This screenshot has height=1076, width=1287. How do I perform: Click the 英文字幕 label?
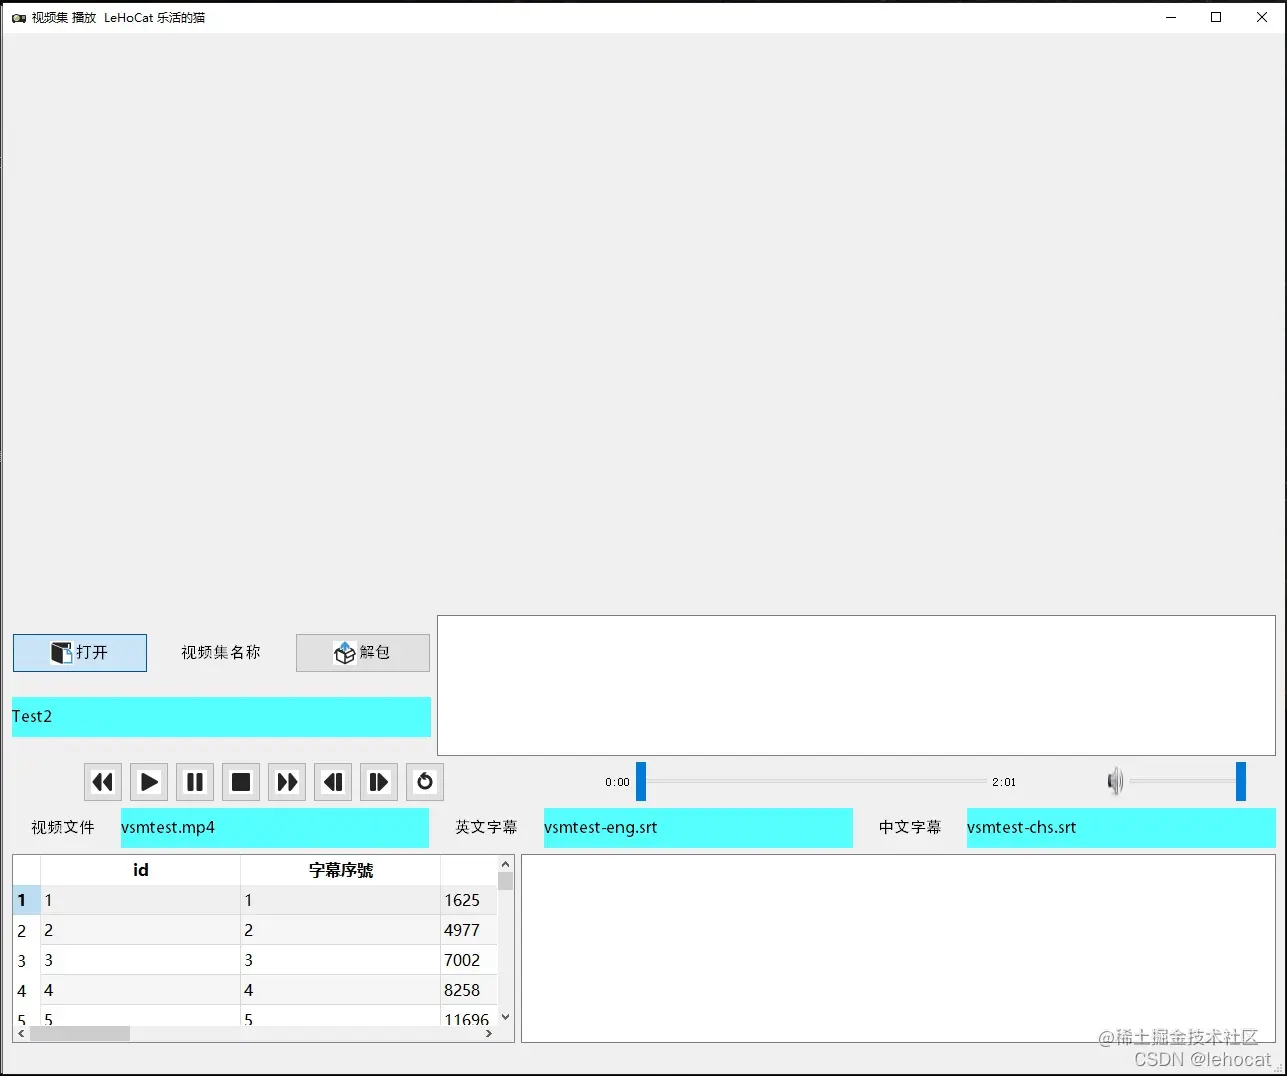(x=487, y=828)
